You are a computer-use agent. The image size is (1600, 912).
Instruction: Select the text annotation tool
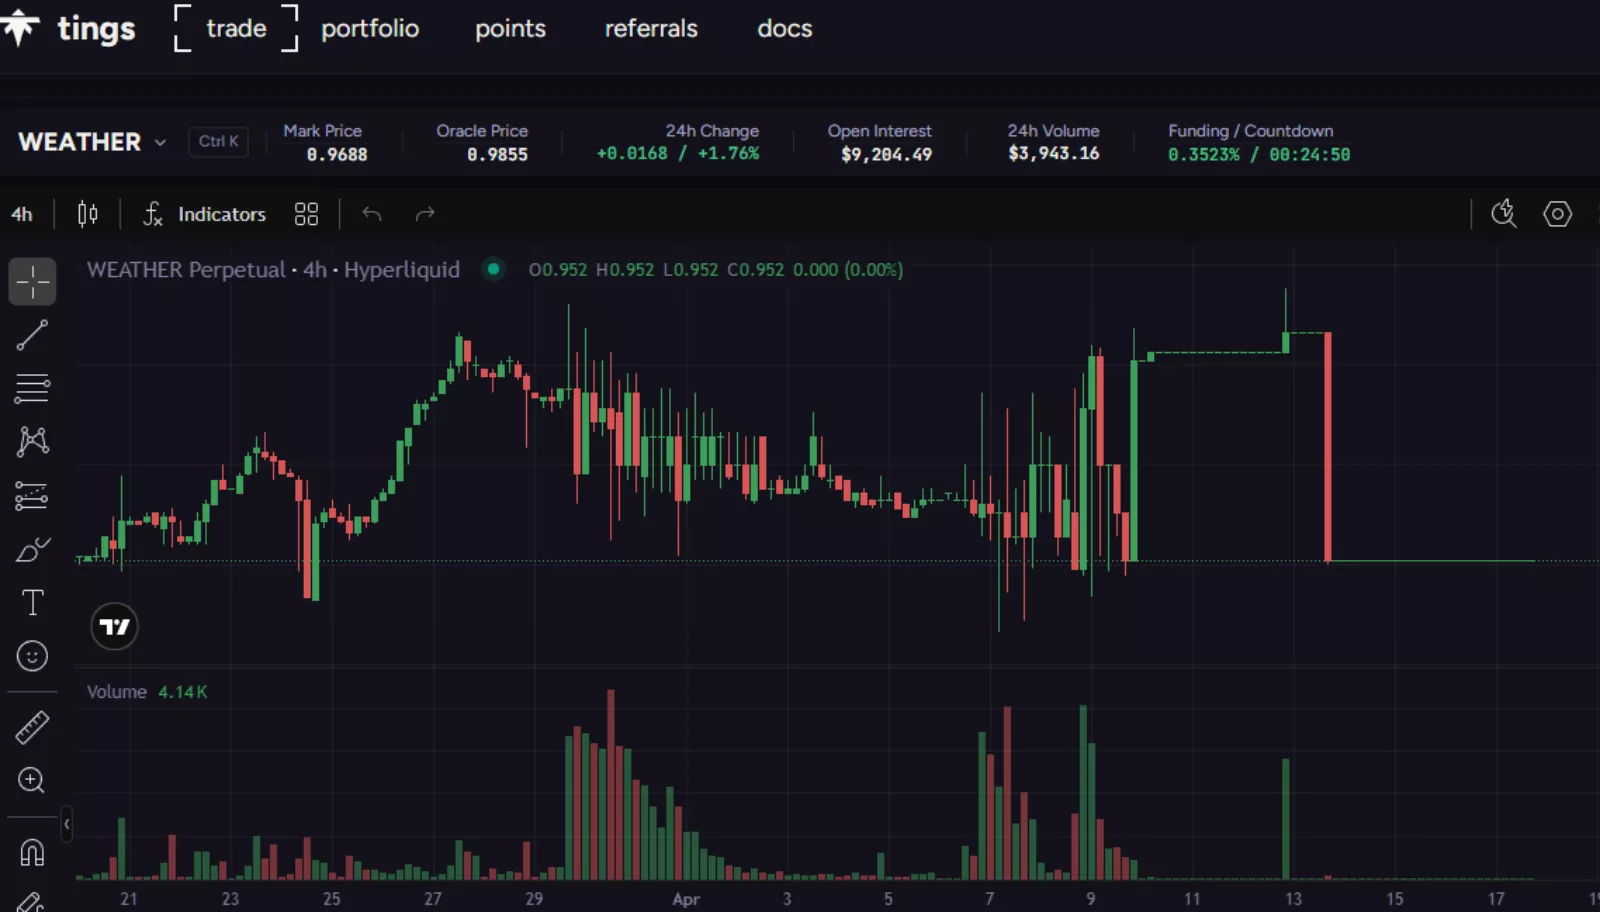(32, 602)
